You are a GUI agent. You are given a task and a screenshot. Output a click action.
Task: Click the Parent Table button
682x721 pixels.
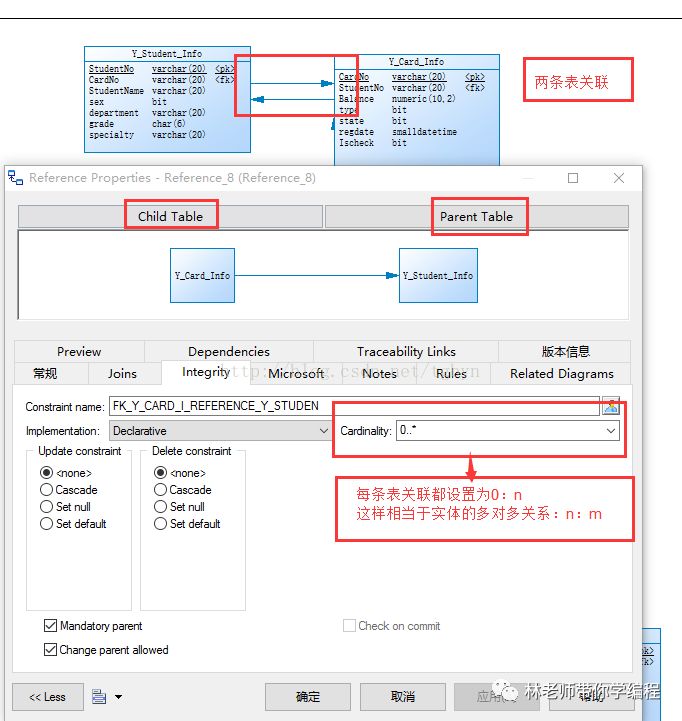click(x=476, y=217)
